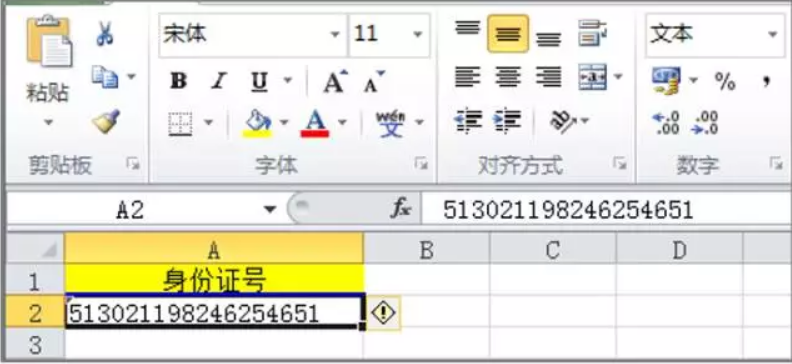This screenshot has height=364, width=792.
Task: Click the Increase Decimal icon
Action: (x=666, y=123)
